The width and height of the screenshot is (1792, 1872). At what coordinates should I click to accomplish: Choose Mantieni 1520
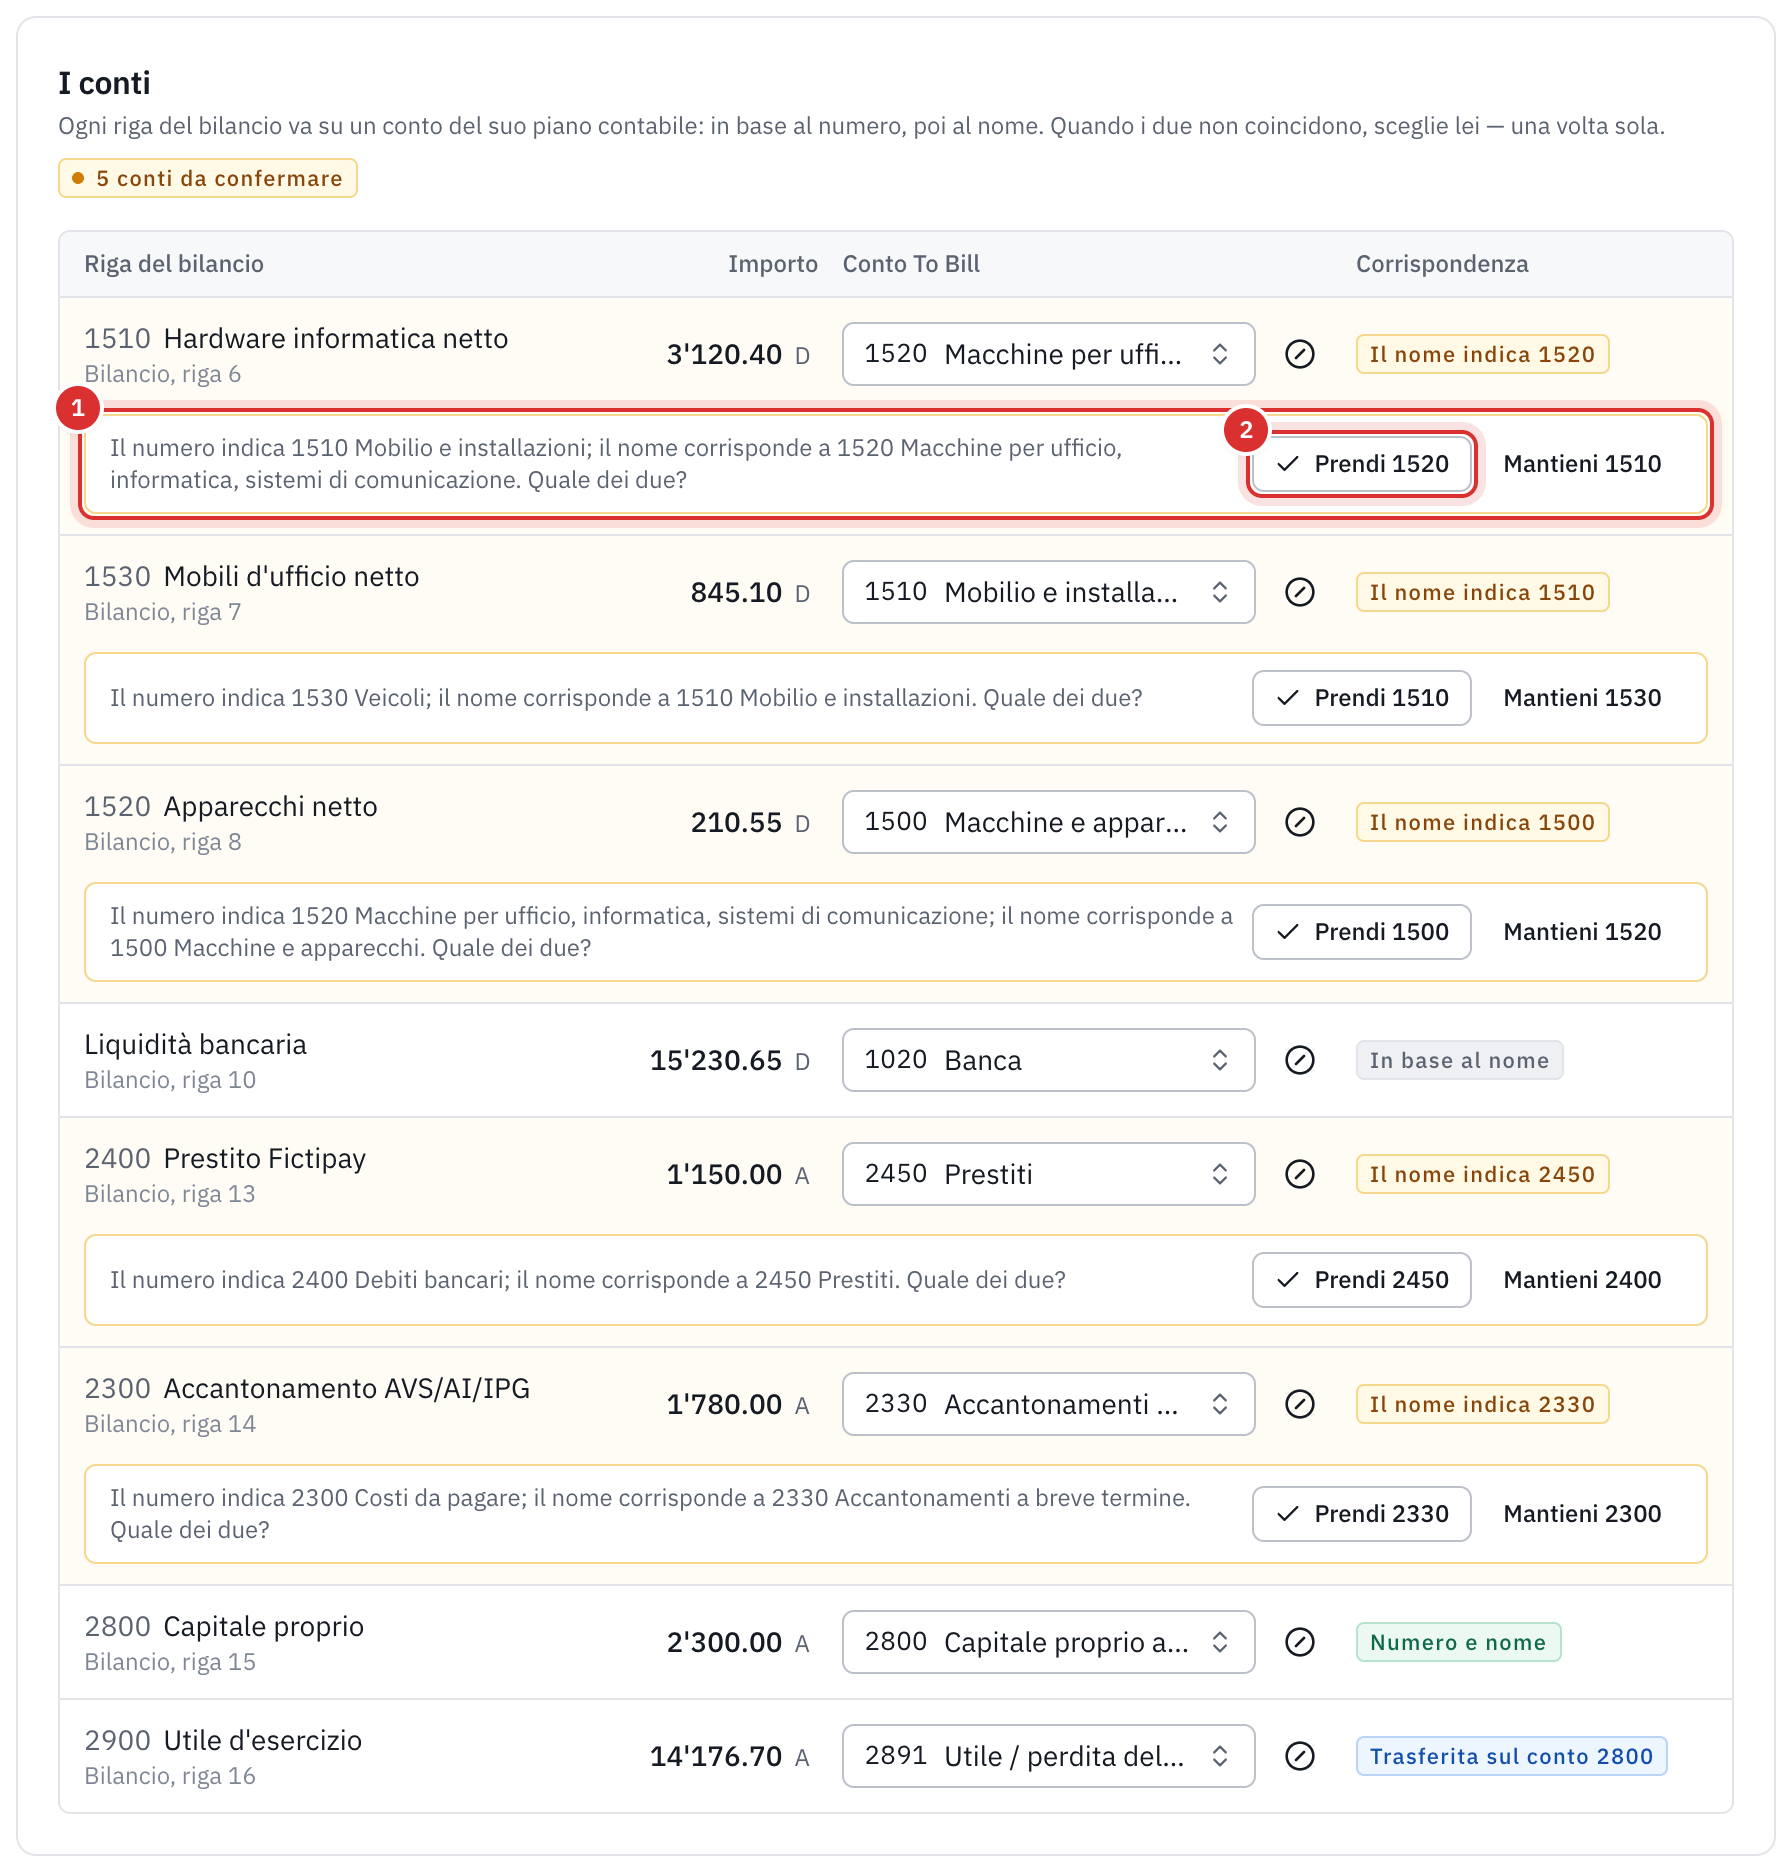1582,932
